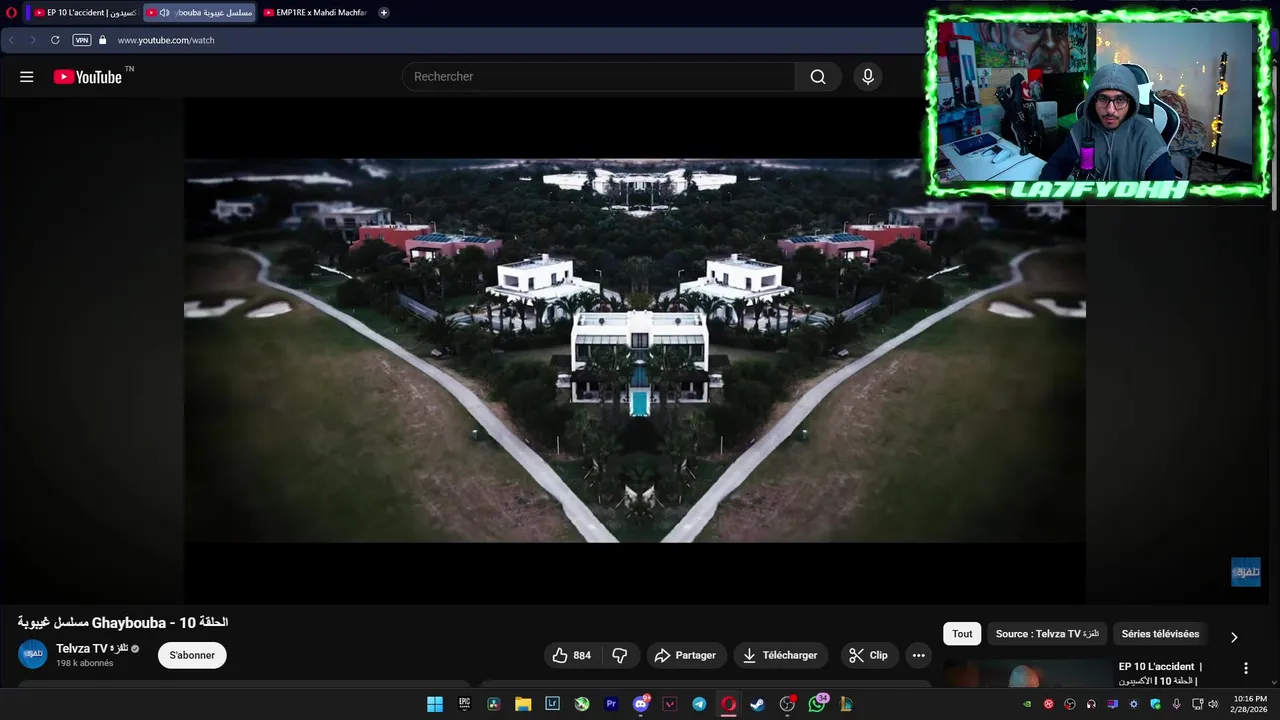Create a Clip with scissors button
Viewport: 1280px width, 720px height.
point(868,656)
